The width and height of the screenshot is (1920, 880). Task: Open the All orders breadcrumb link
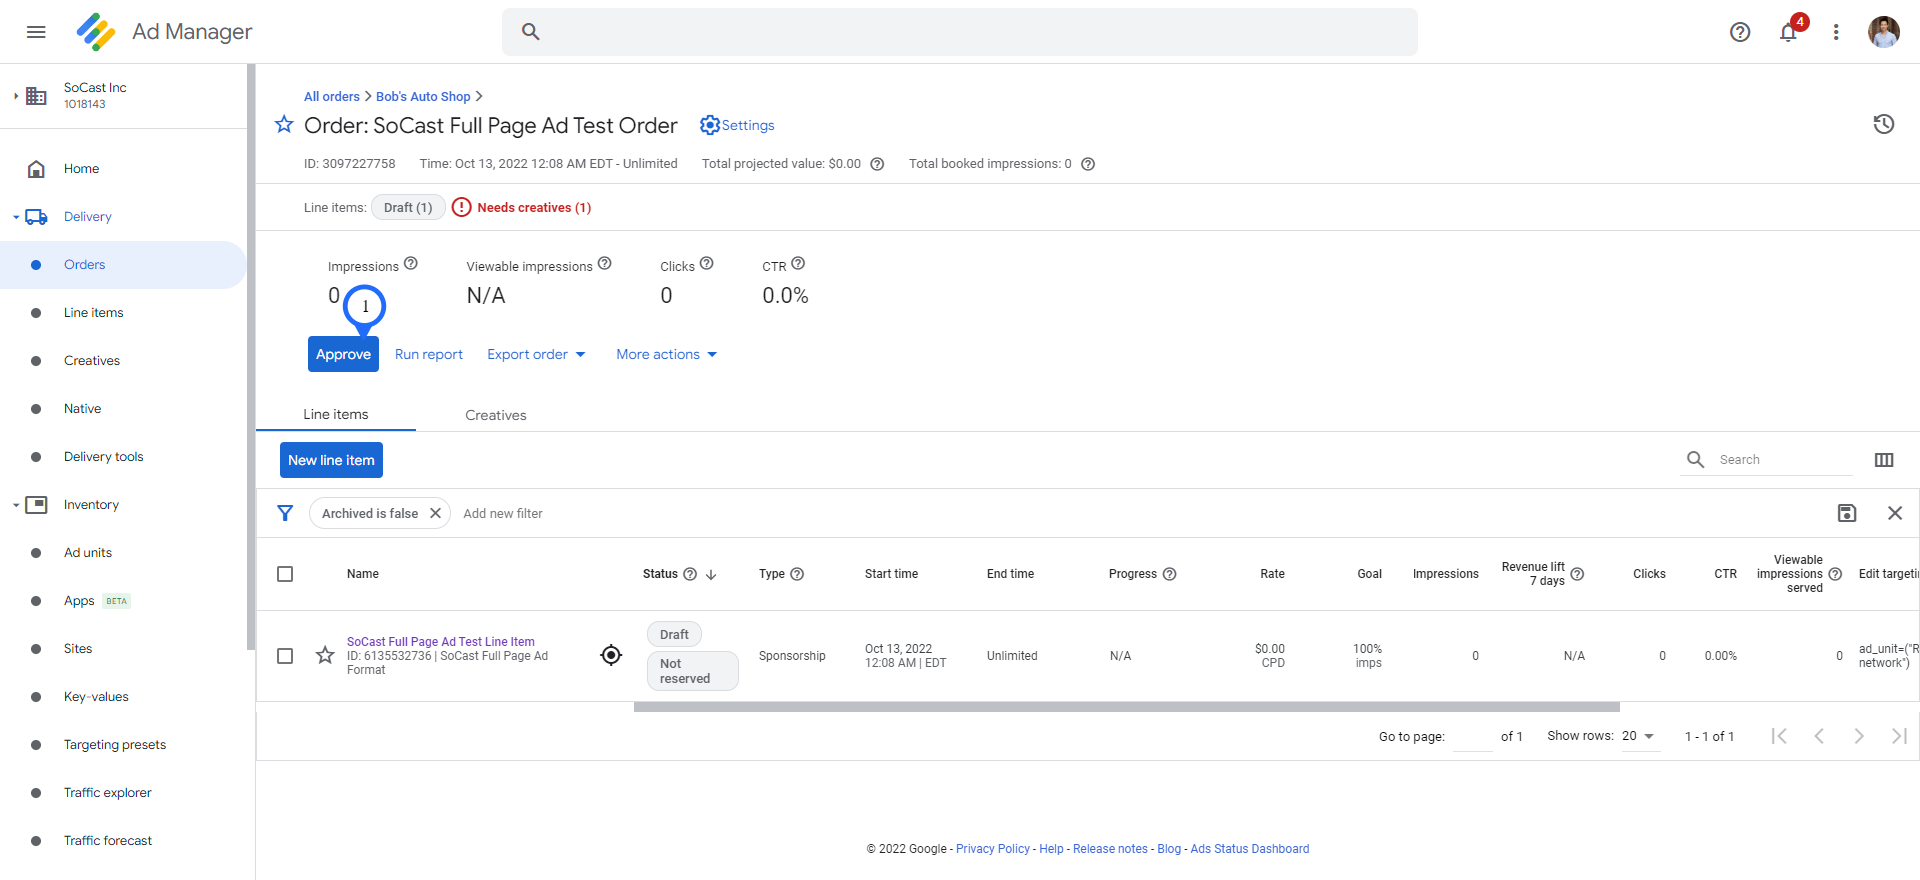[x=332, y=97]
